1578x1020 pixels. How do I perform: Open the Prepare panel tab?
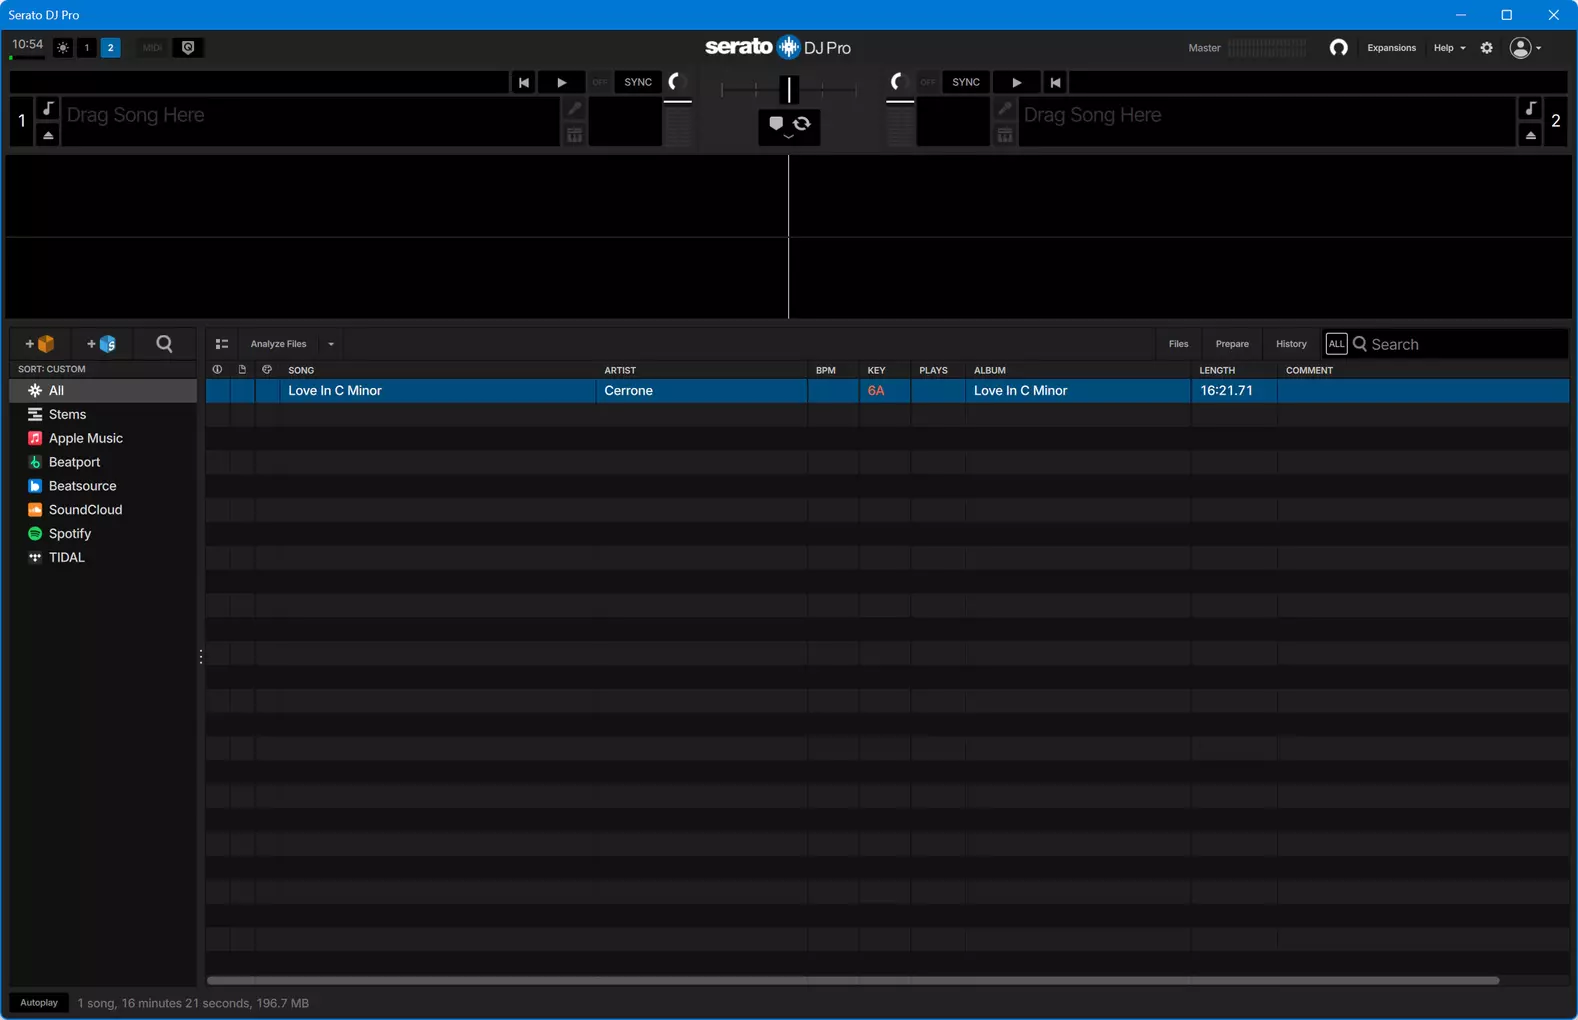coord(1232,344)
